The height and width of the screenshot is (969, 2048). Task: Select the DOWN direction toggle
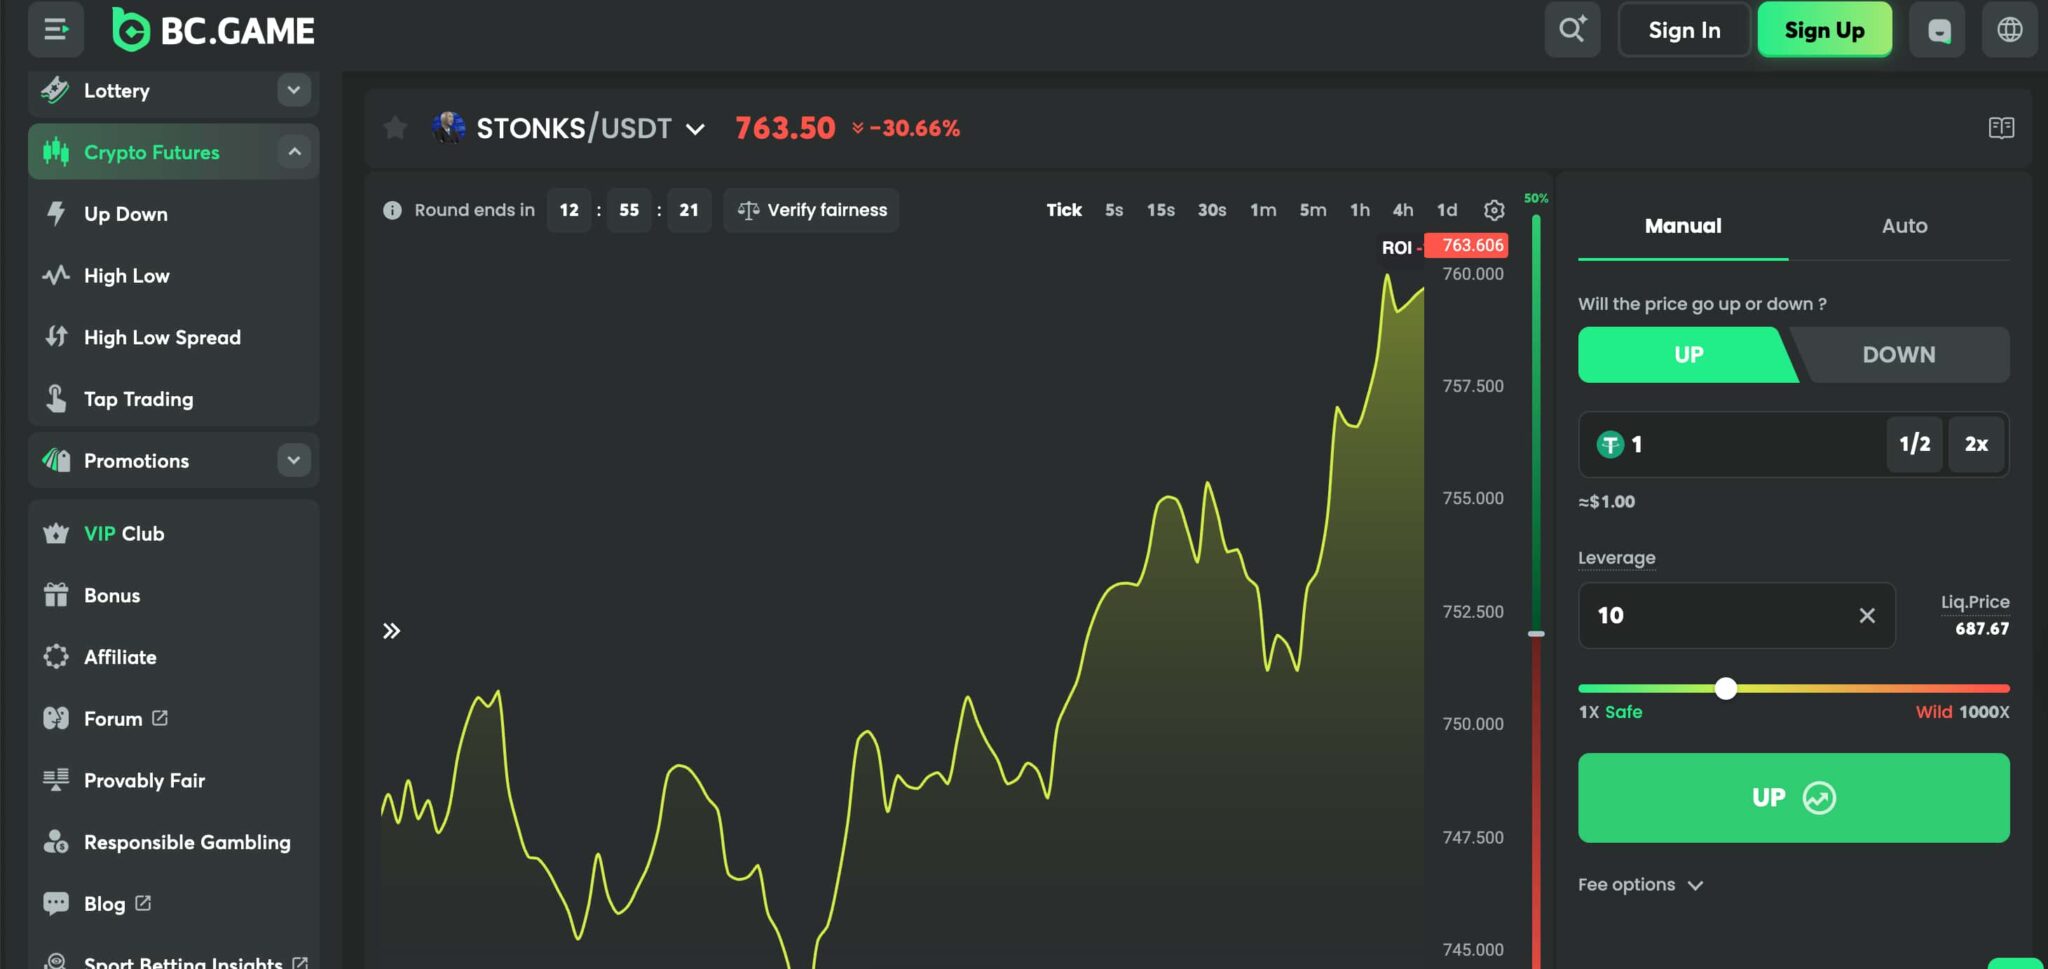1899,355
